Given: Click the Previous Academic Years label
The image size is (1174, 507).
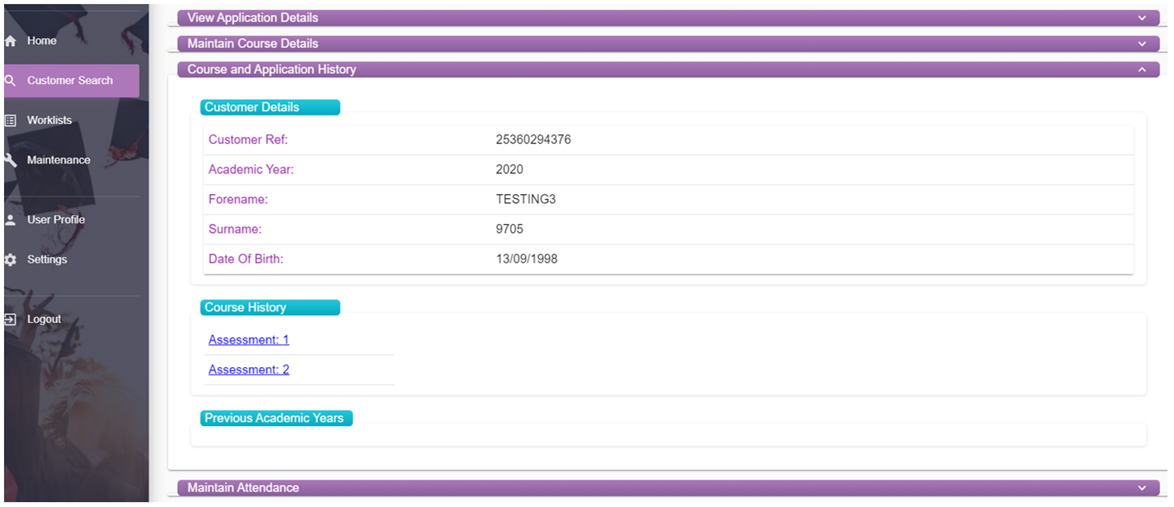Looking at the screenshot, I should (276, 418).
